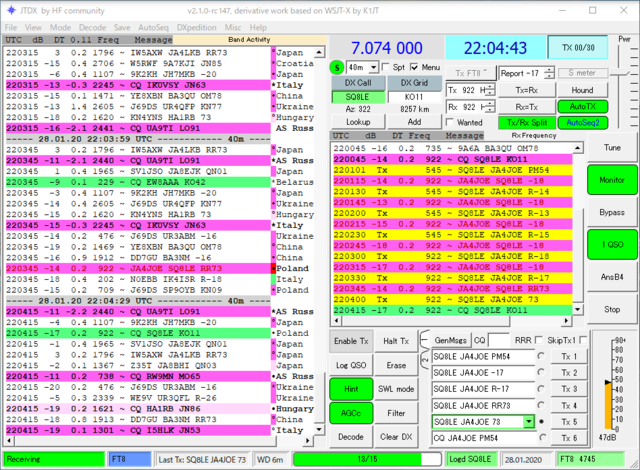Toggle the Spt checkbox
Viewport: 640px width, 470px height.
pos(385,67)
